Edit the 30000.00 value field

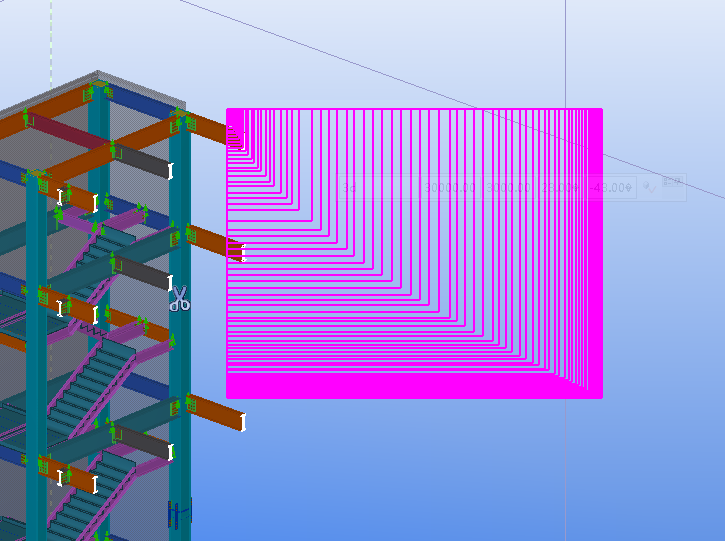[x=450, y=188]
